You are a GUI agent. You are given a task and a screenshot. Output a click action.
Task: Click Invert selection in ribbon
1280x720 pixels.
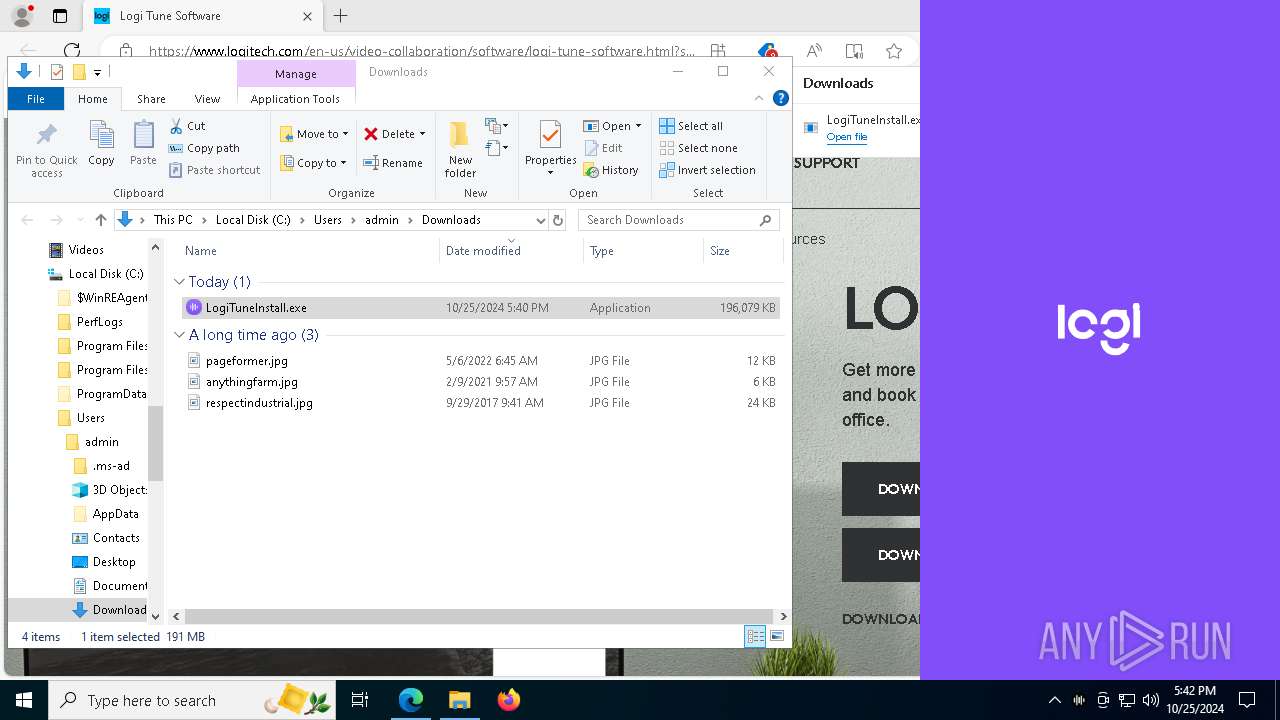tap(707, 170)
